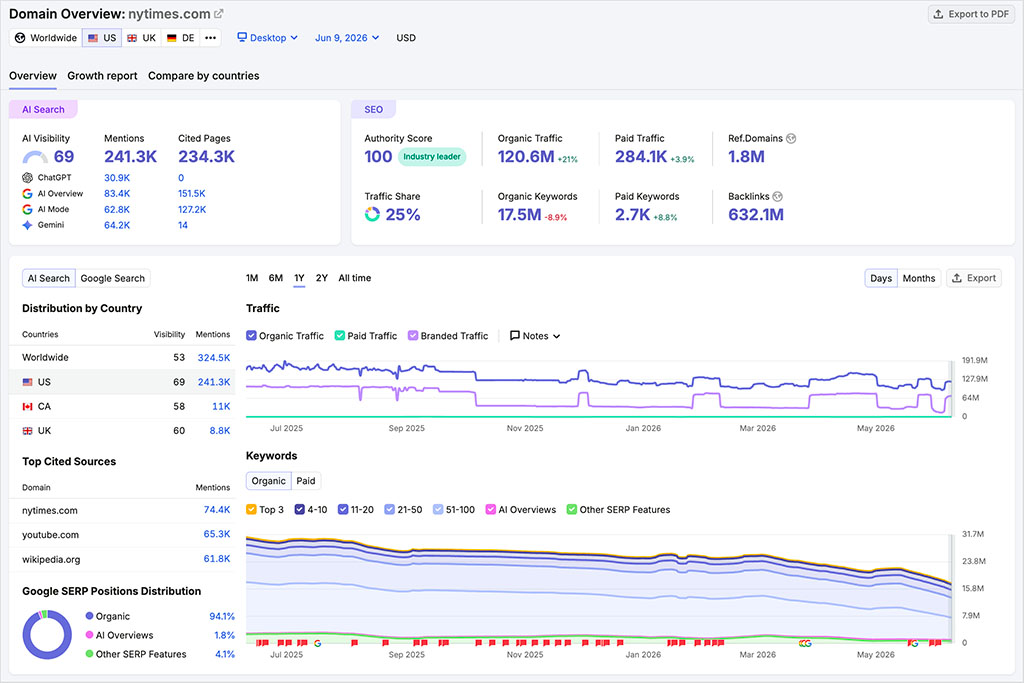Screen dimensions: 1024x683
Task: Open the Compare by countries tab
Action: pyautogui.click(x=203, y=76)
